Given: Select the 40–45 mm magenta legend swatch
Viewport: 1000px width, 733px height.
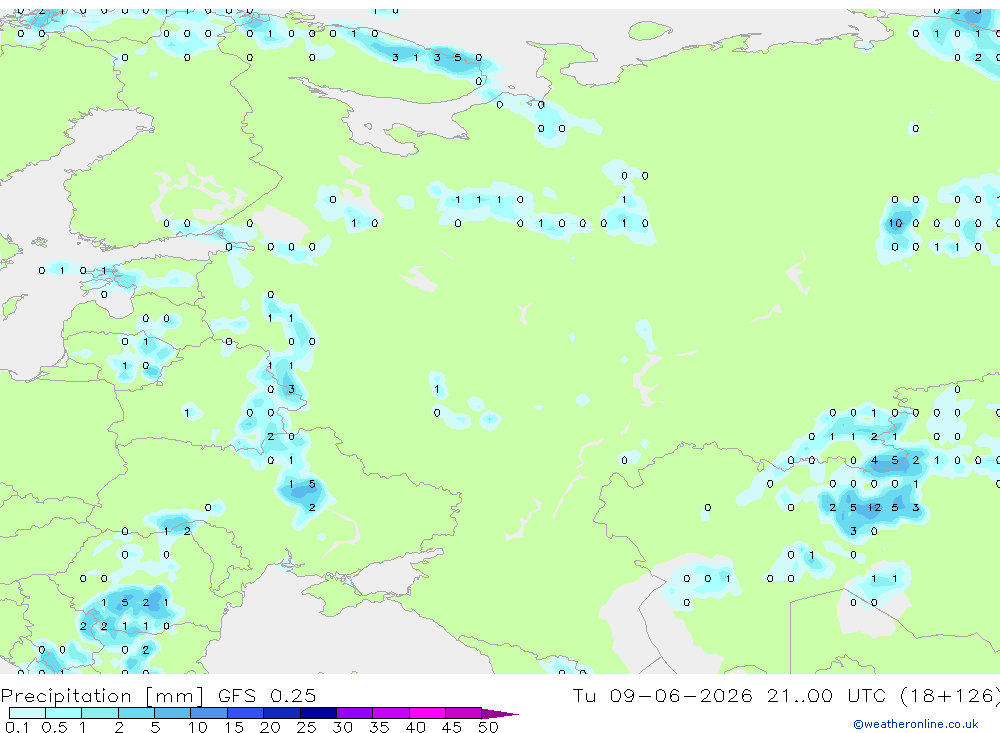Looking at the screenshot, I should click(x=427, y=713).
